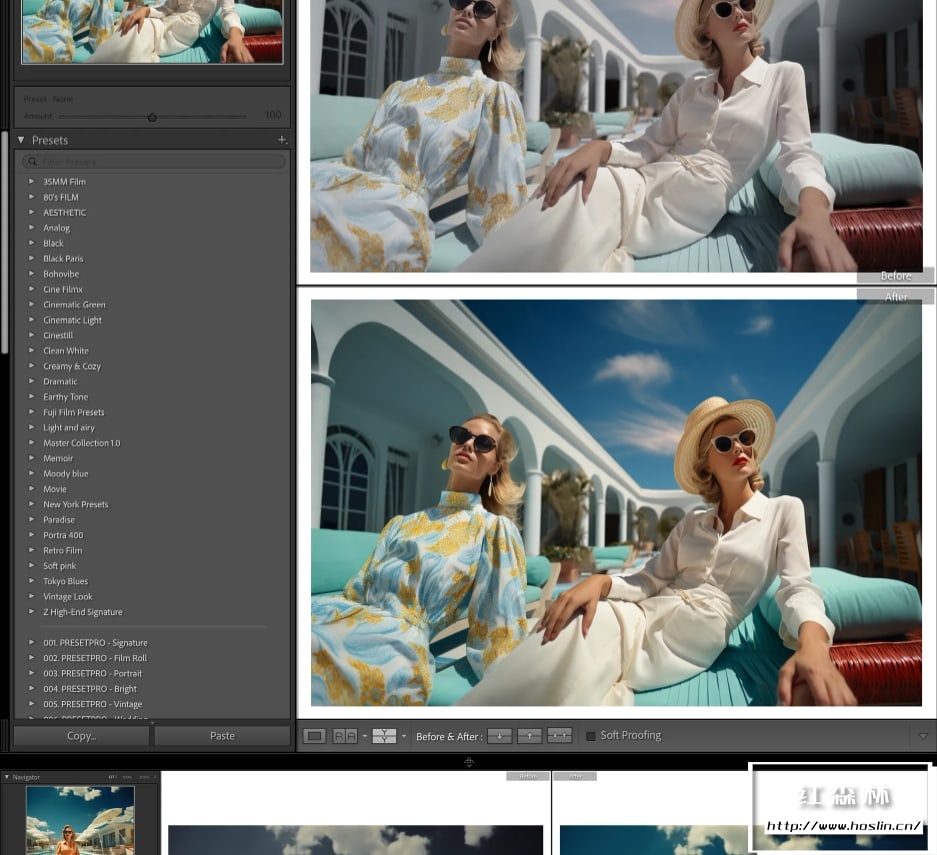Open 005. PRESETPRO - Vintage group
Screen dimensions: 937x855
[x=93, y=704]
